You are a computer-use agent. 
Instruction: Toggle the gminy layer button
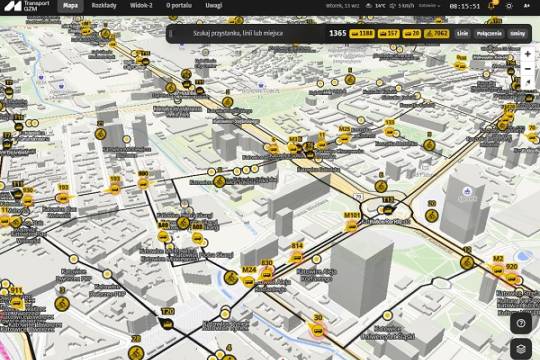(517, 34)
